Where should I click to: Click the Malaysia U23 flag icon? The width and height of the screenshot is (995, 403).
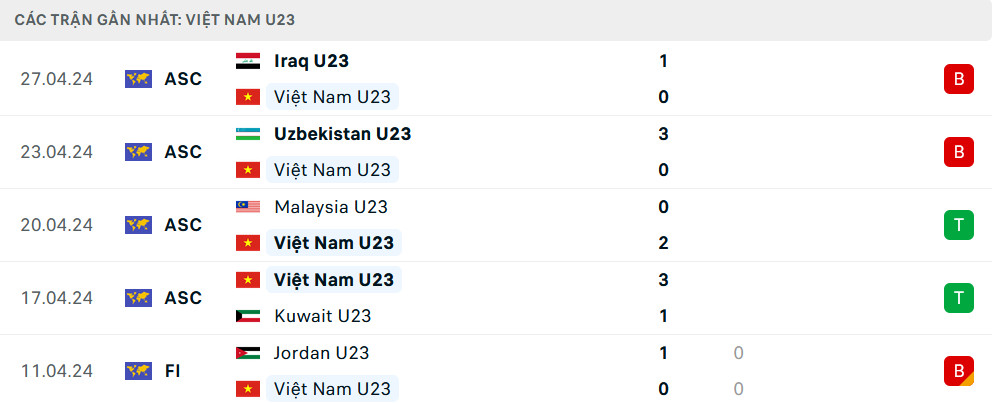pos(247,207)
